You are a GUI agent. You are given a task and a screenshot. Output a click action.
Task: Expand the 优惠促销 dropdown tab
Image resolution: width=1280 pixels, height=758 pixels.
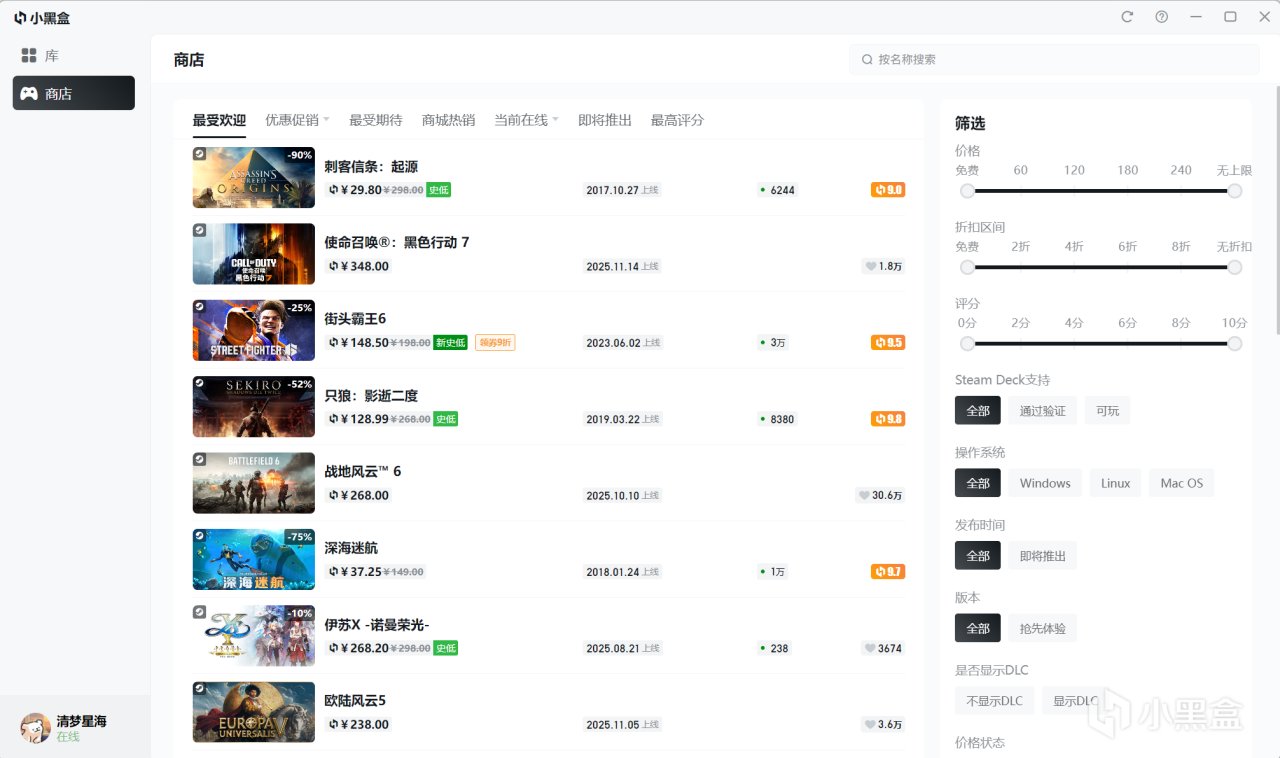click(x=297, y=120)
